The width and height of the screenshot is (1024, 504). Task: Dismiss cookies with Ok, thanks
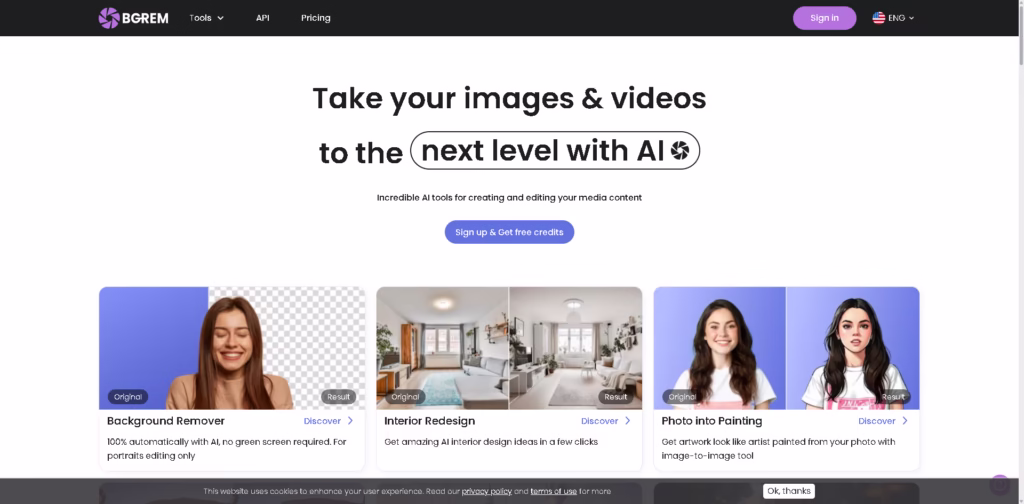click(x=788, y=491)
